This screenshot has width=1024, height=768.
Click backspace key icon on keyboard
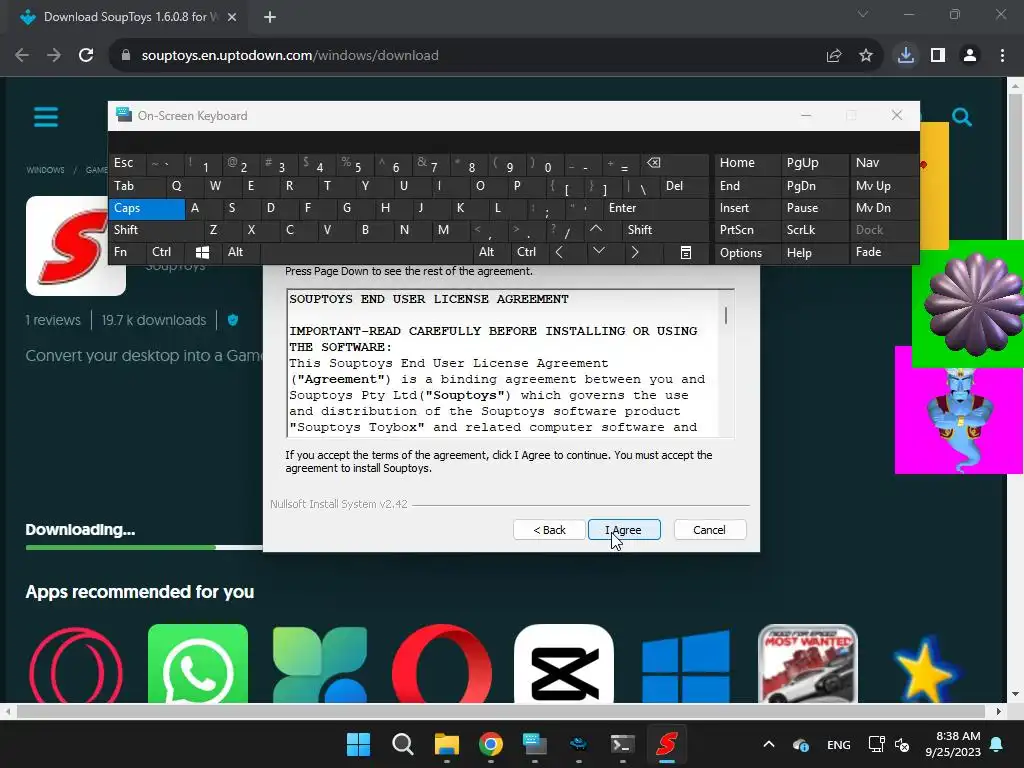(675, 163)
